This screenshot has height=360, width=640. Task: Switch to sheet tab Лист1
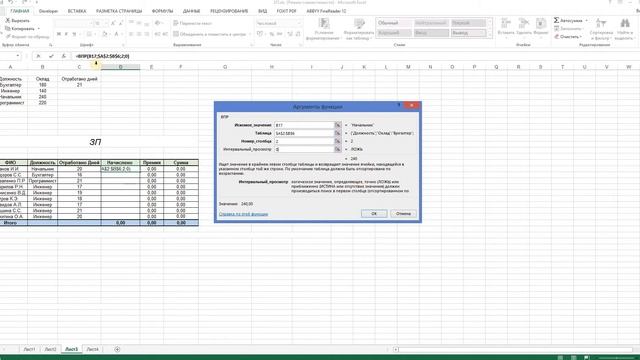[x=29, y=349]
